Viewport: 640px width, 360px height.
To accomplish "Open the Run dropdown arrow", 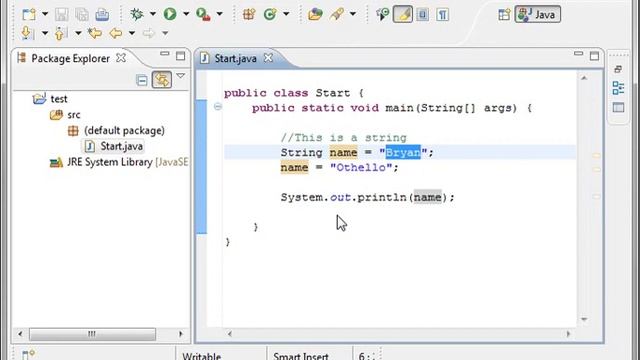I will 186,14.
